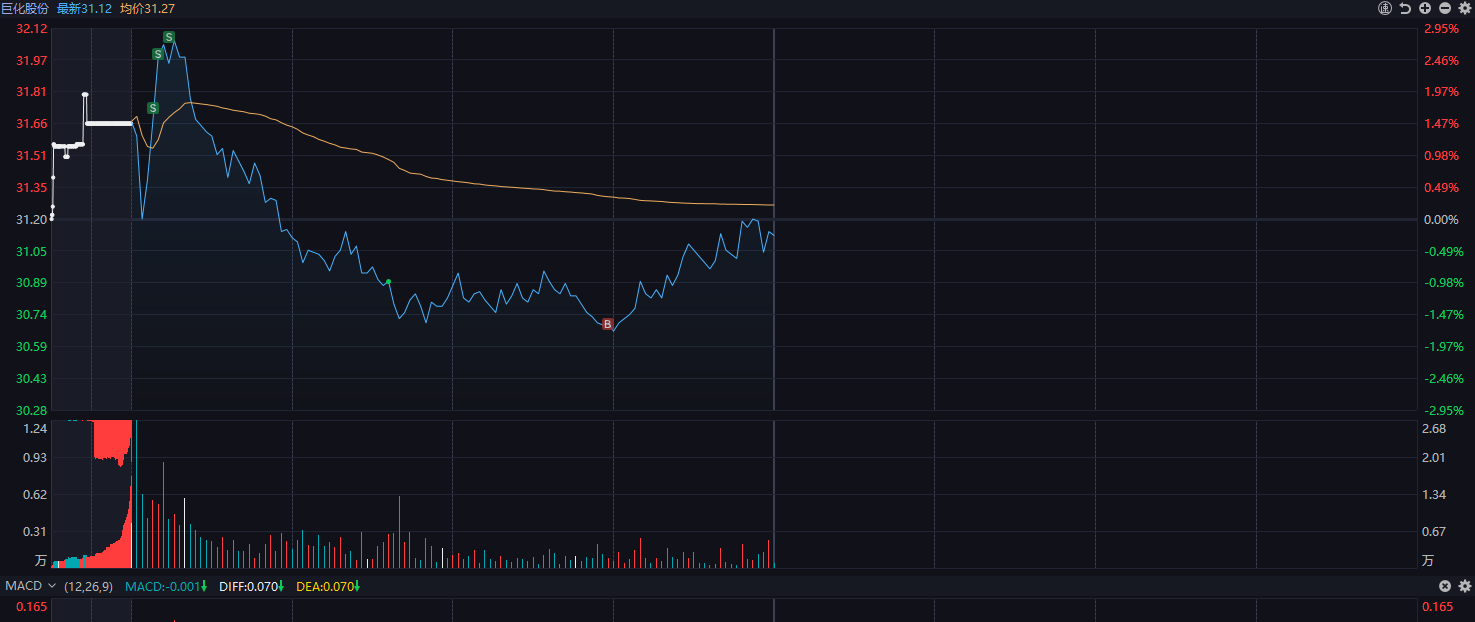Viewport: 1475px width, 622px height.
Task: Click the 万 unit label at volume left
Action: 41,559
